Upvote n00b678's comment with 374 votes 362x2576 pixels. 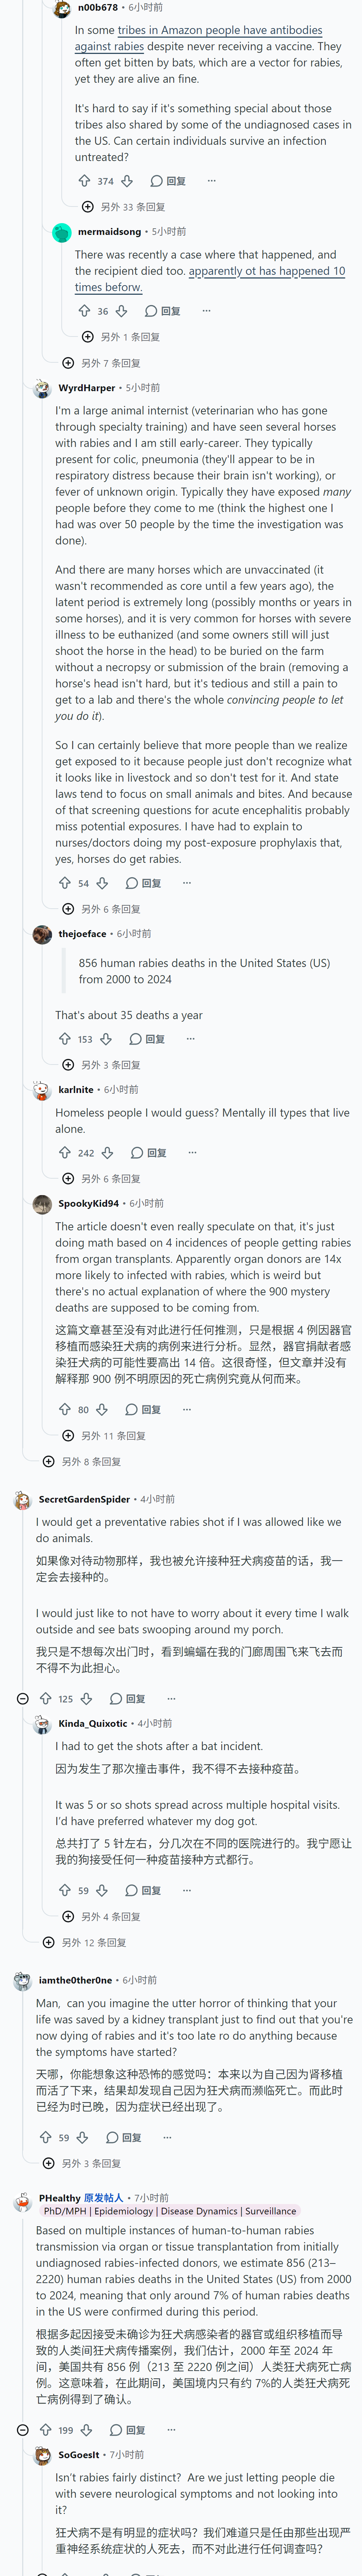point(84,181)
